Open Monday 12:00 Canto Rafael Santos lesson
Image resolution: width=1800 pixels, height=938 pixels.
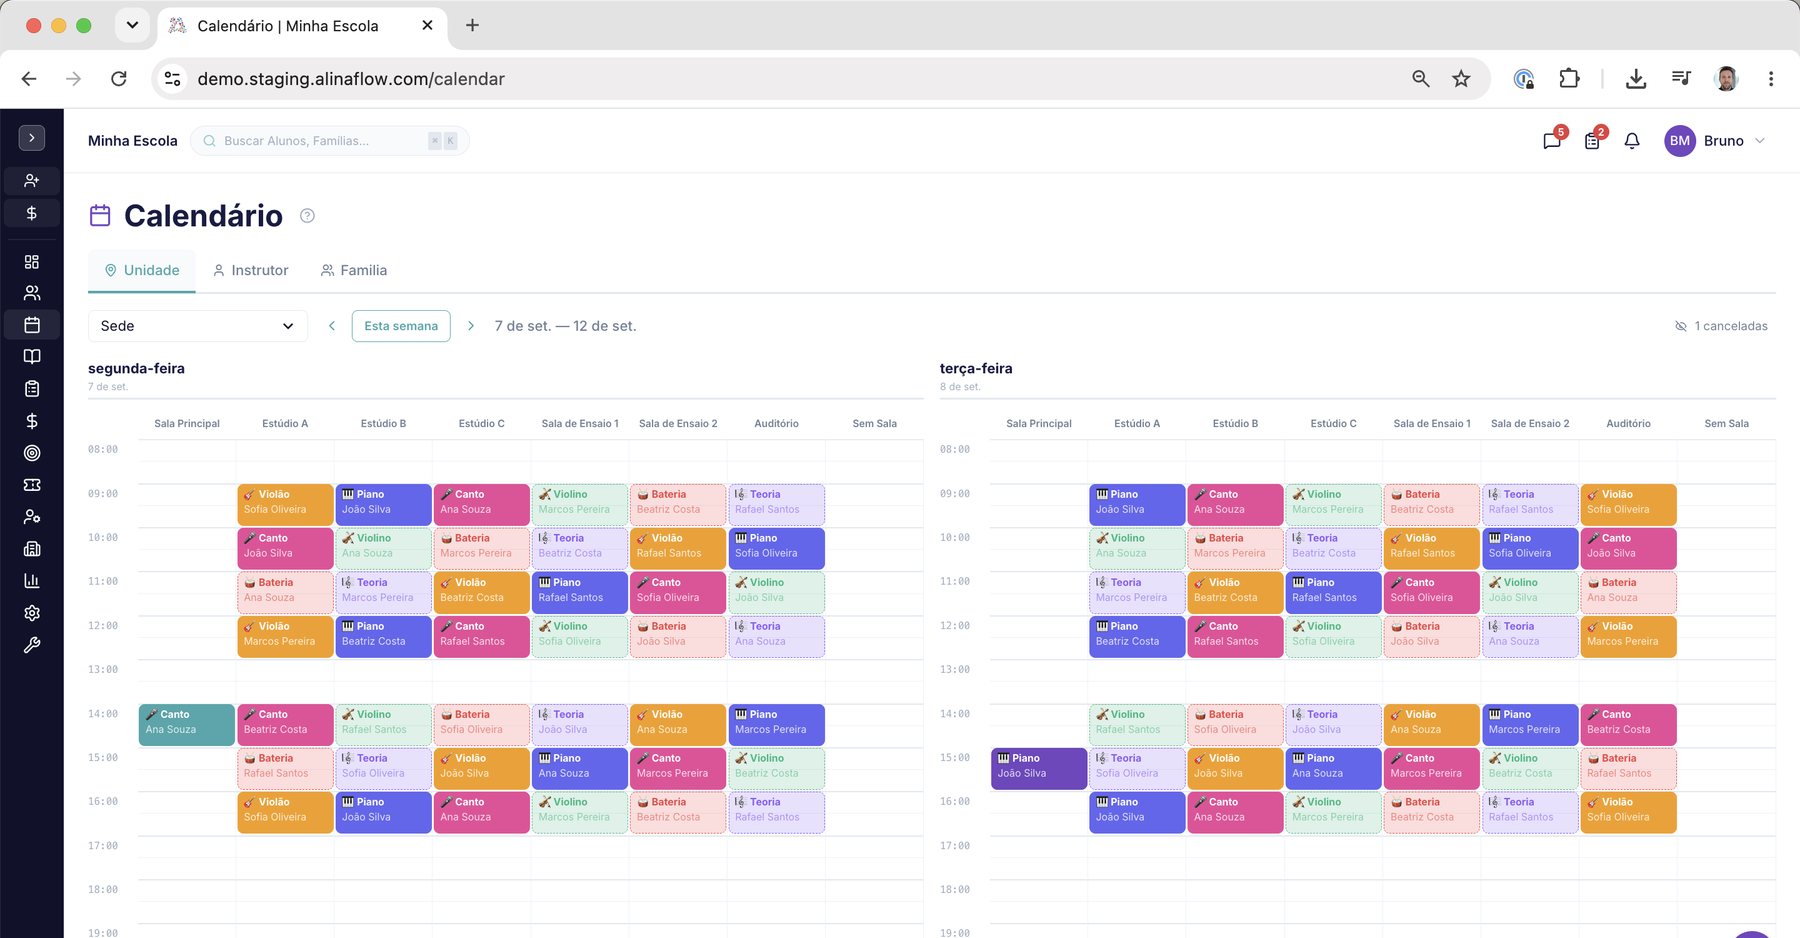click(481, 637)
